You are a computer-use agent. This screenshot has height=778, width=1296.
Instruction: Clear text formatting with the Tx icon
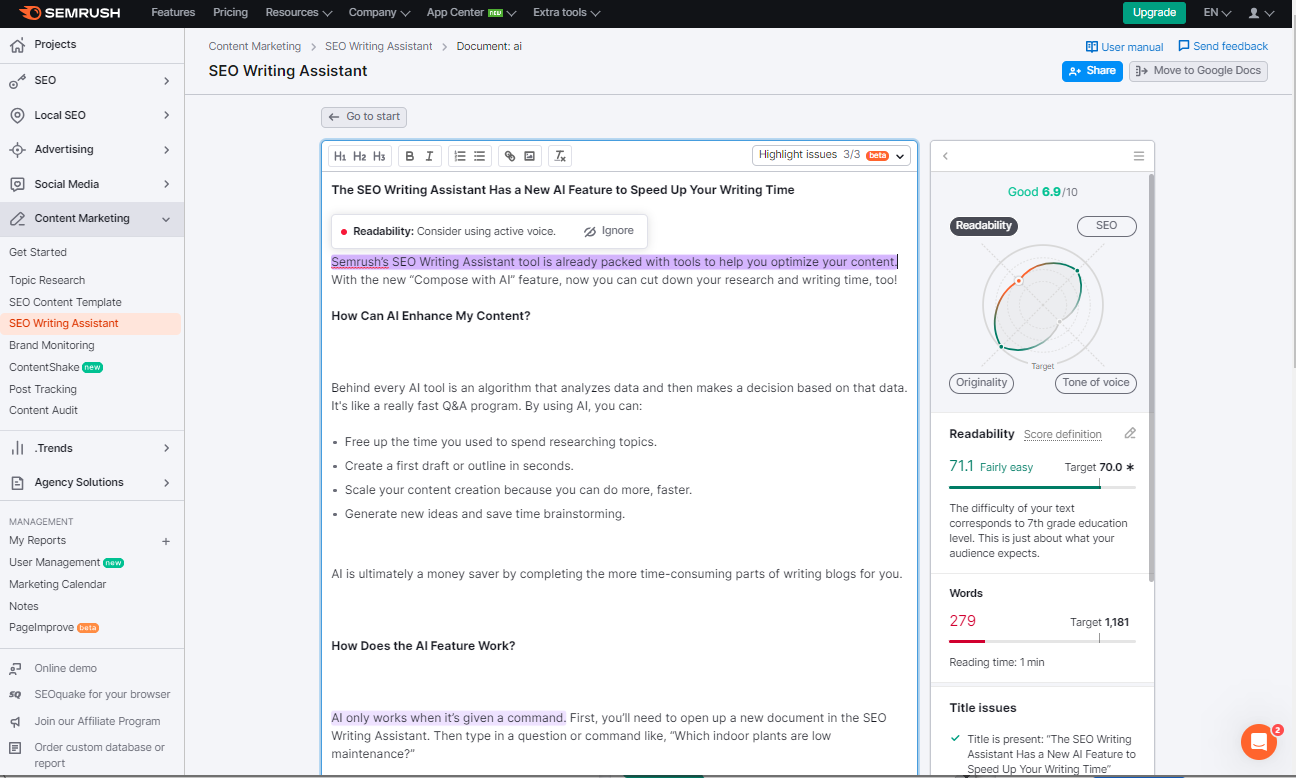tap(561, 156)
